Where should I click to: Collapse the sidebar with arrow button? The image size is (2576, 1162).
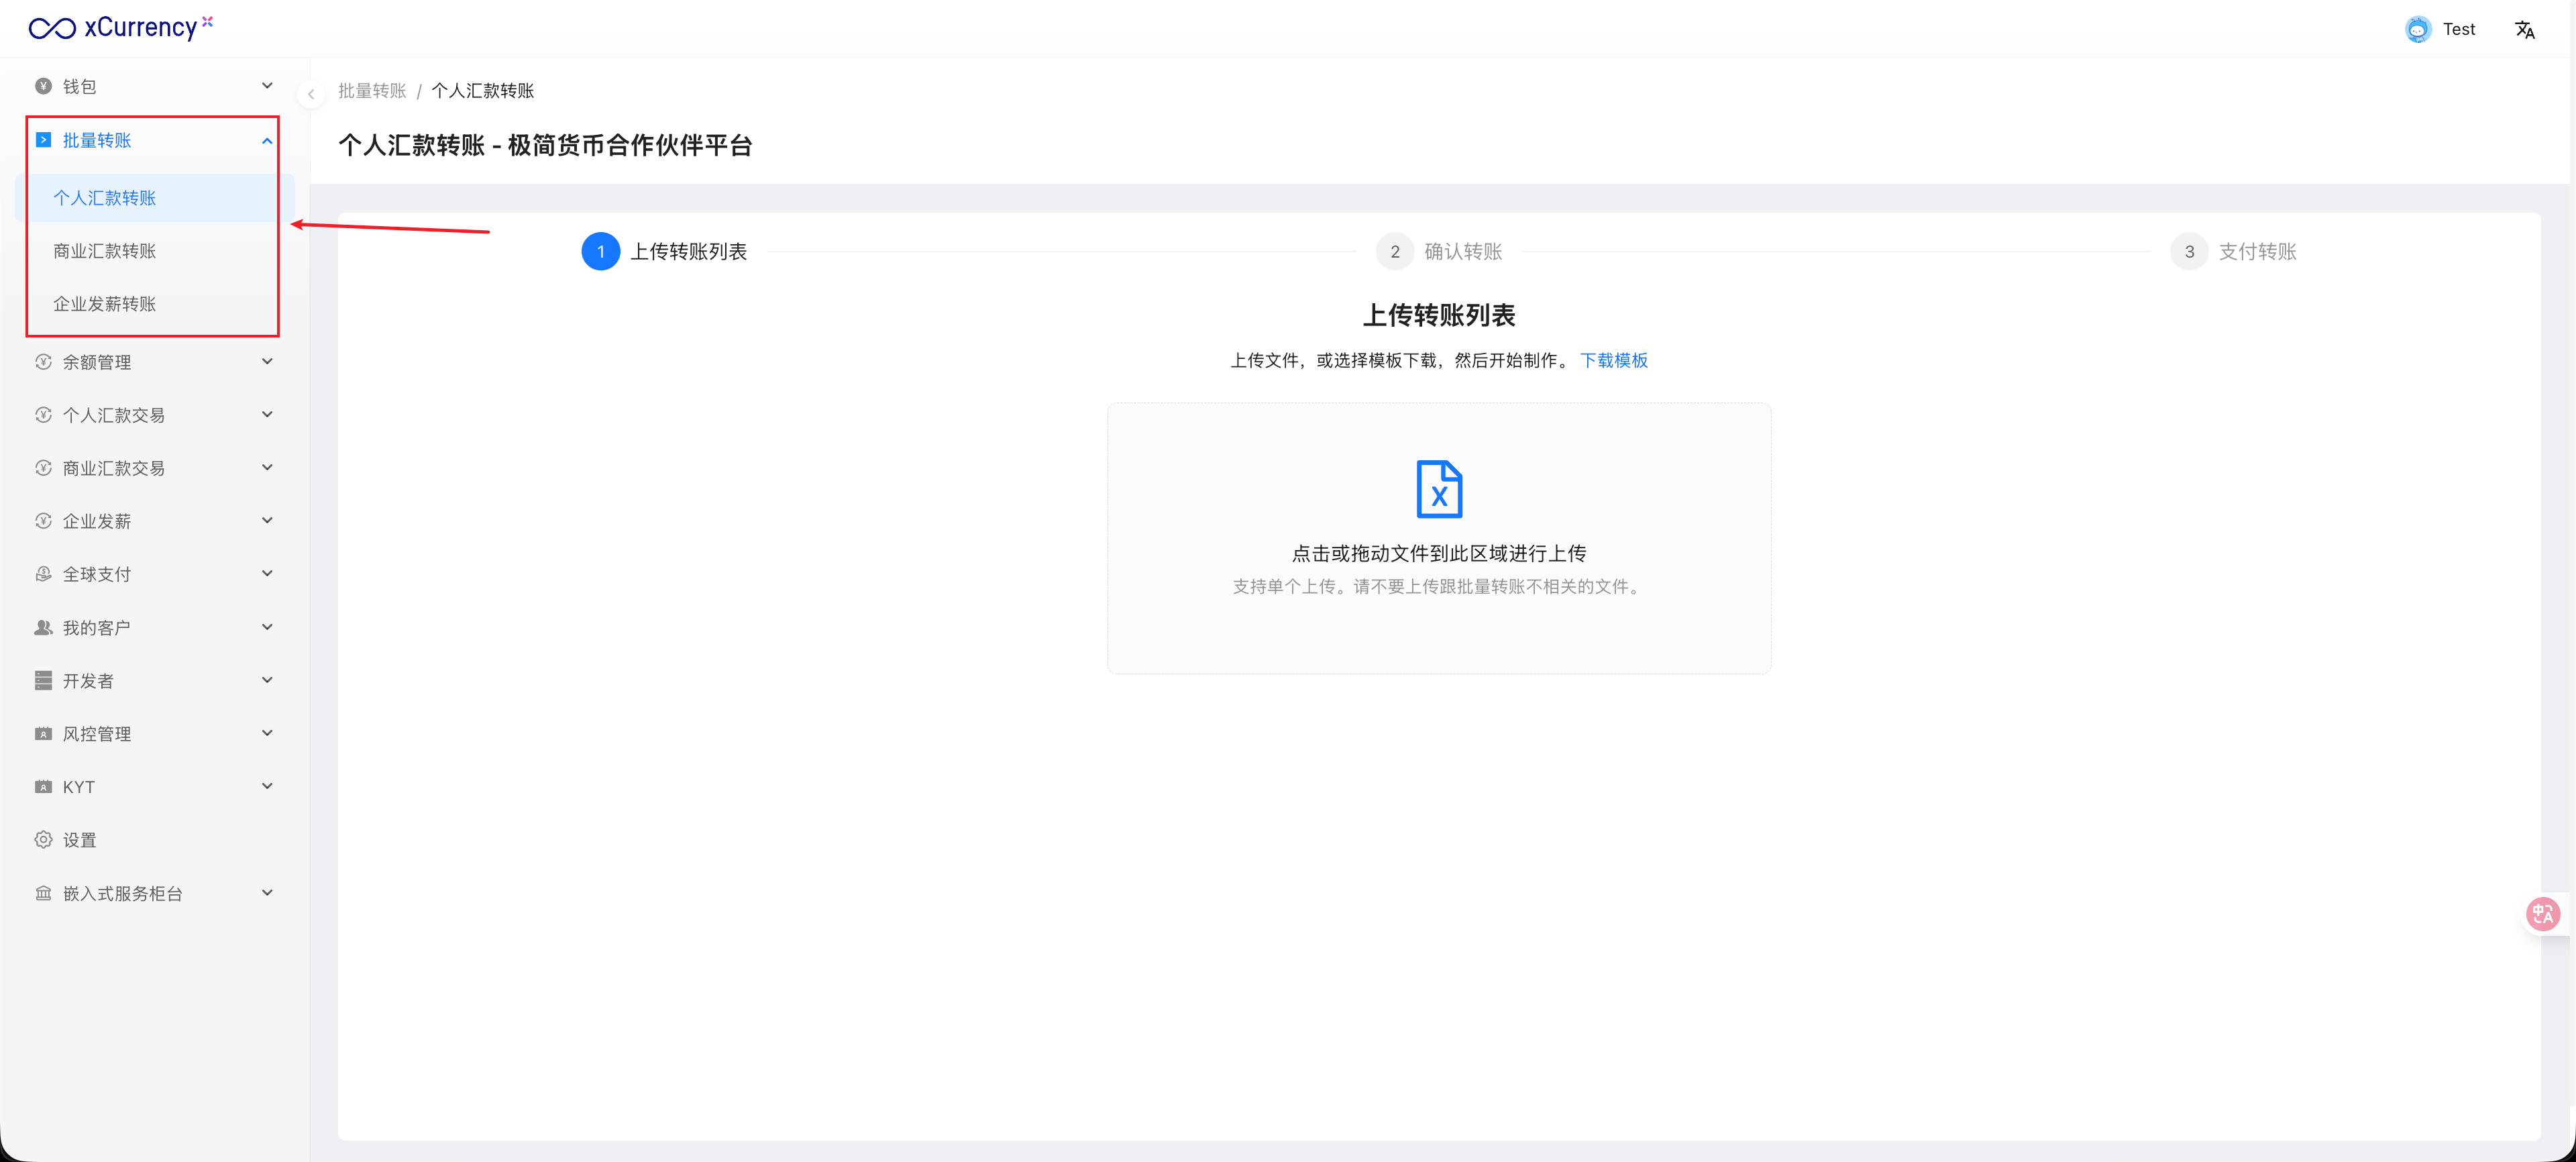coord(311,94)
